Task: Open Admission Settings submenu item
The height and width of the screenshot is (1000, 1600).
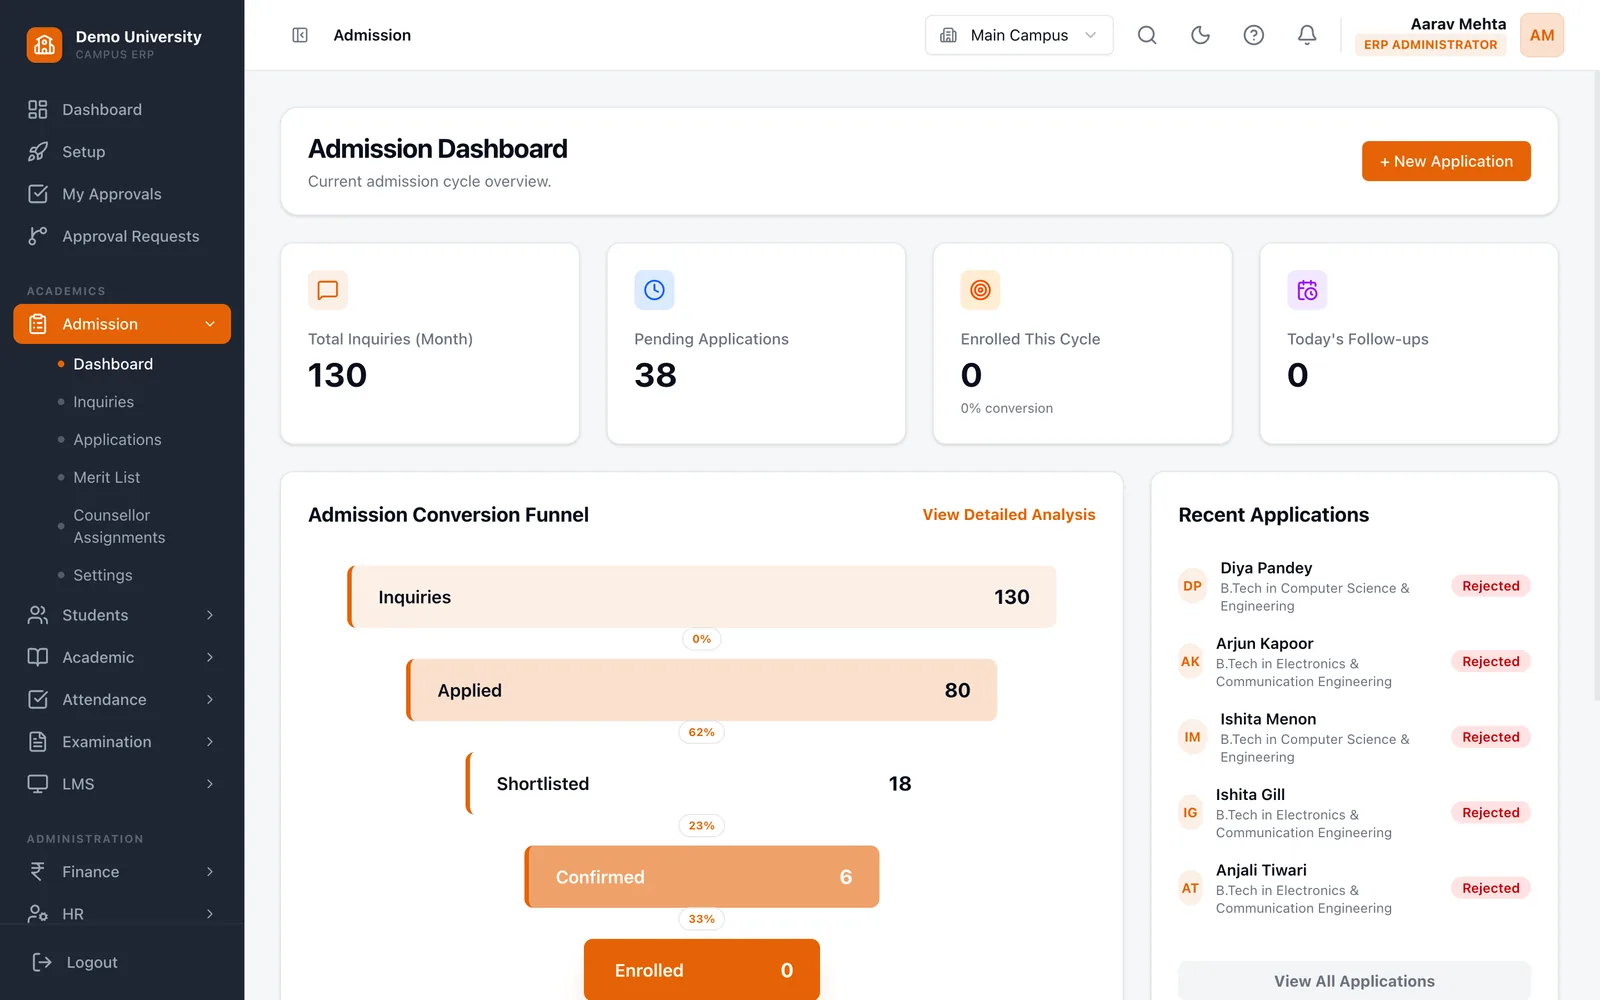Action: (x=103, y=575)
